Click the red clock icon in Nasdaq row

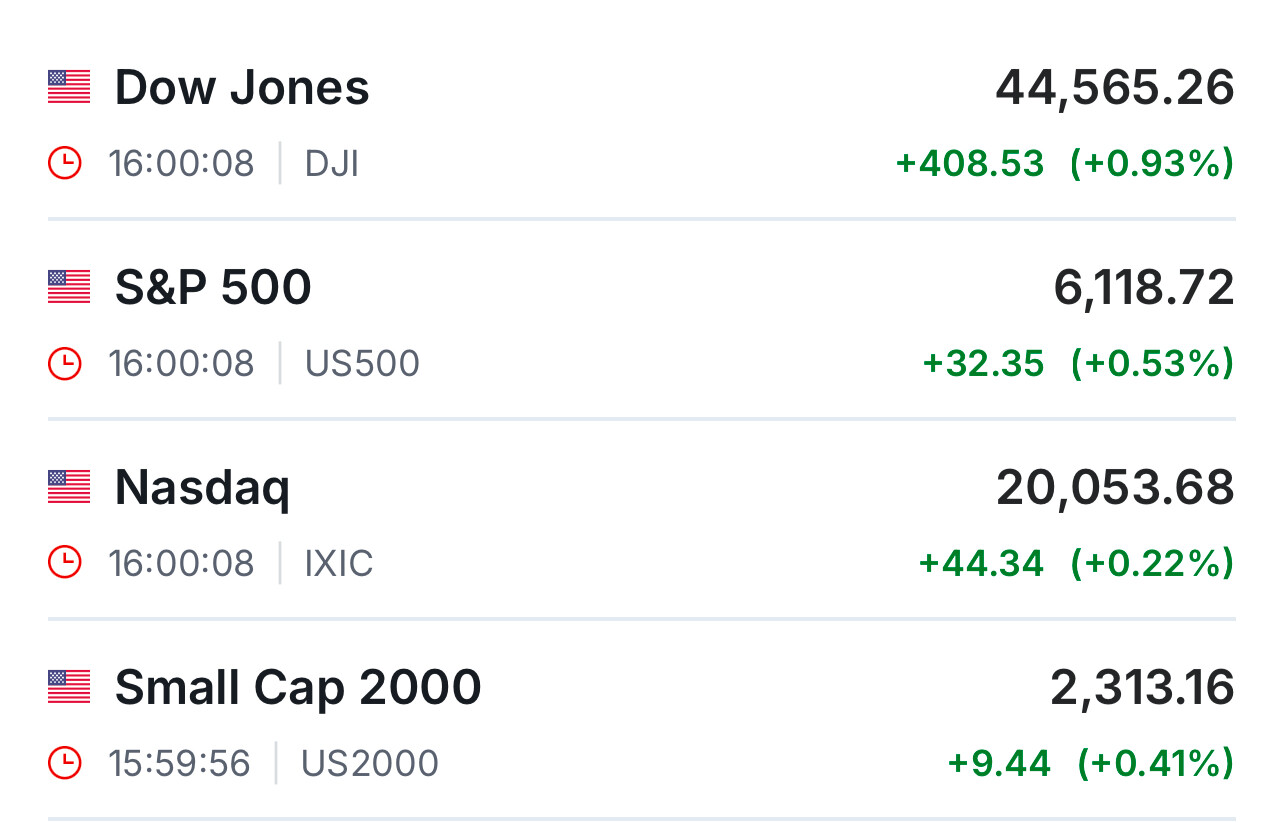[65, 563]
